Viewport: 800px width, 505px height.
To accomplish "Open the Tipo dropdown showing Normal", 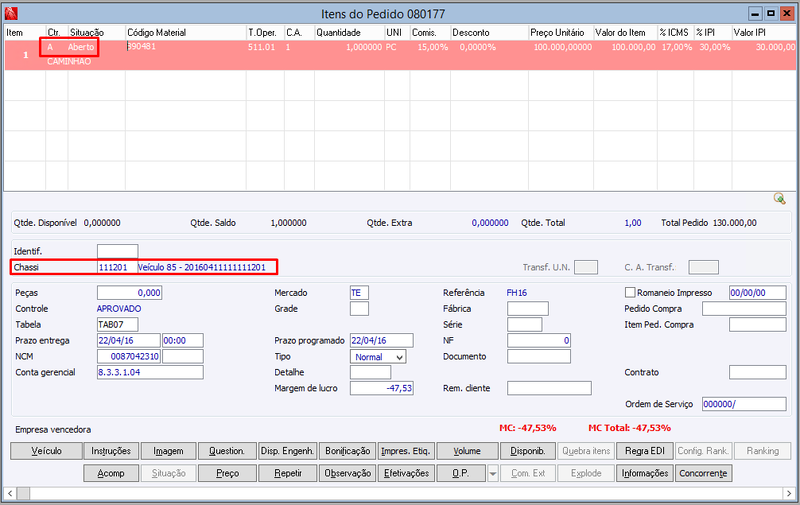I will pos(378,357).
